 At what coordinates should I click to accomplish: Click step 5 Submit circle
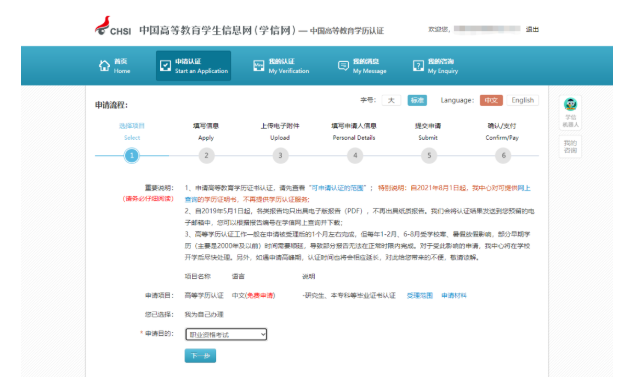coord(429,156)
